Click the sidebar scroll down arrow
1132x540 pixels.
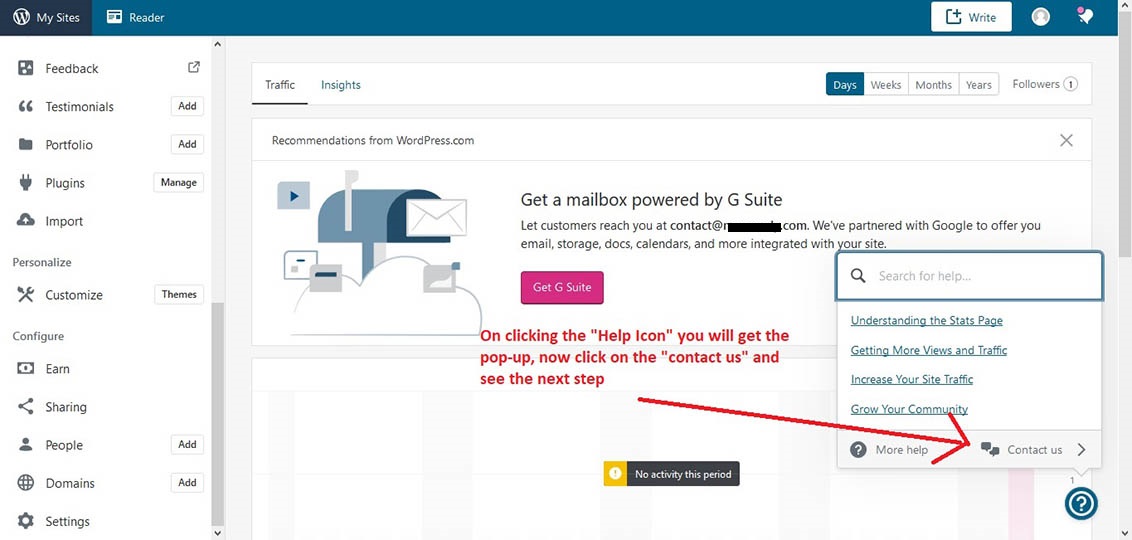[x=217, y=532]
